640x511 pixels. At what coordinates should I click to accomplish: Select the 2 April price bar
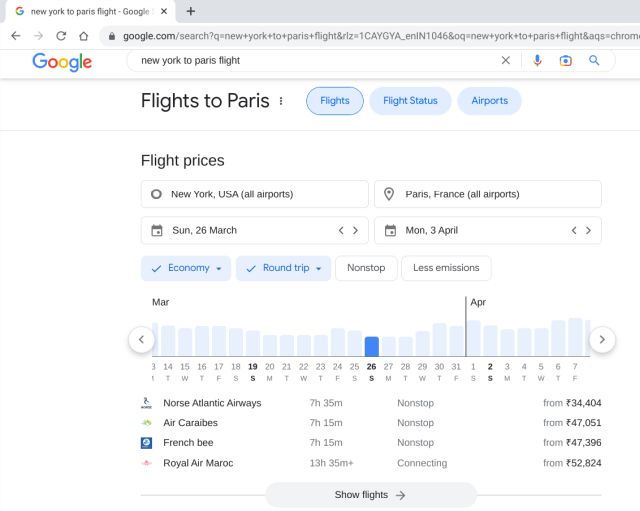pos(490,341)
